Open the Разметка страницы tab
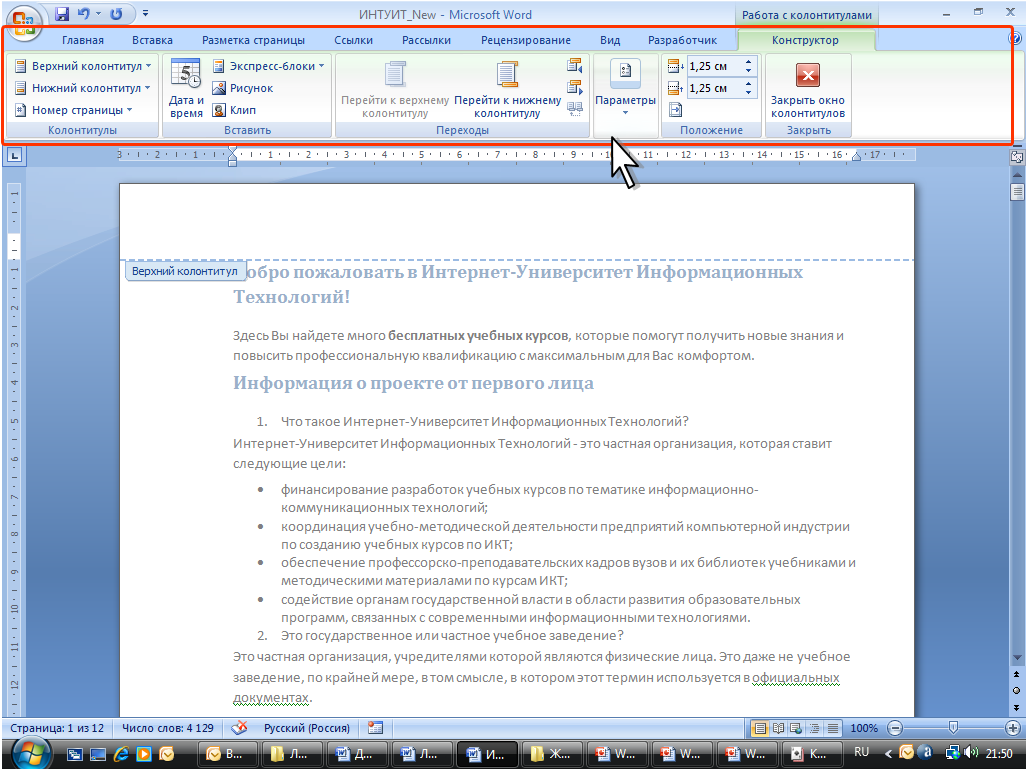Image resolution: width=1027 pixels, height=770 pixels. point(253,41)
